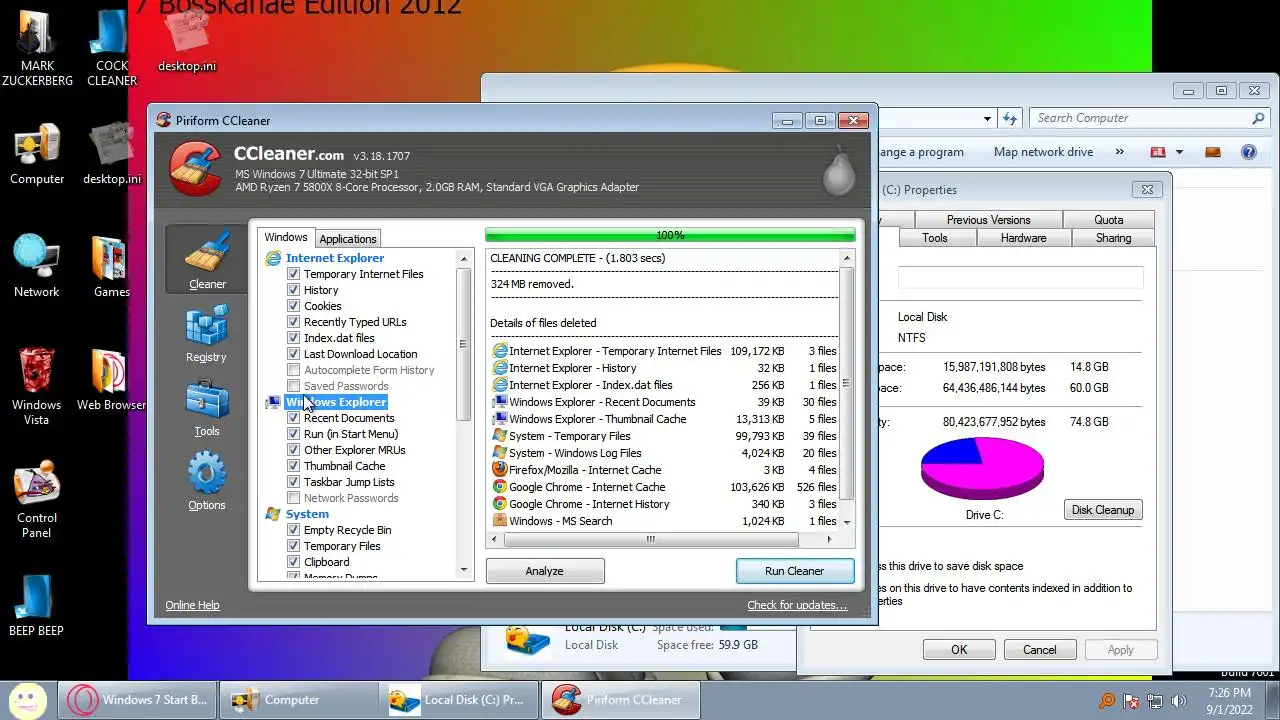1280x720 pixels.
Task: Click the System category Windows flag icon
Action: tap(273, 514)
